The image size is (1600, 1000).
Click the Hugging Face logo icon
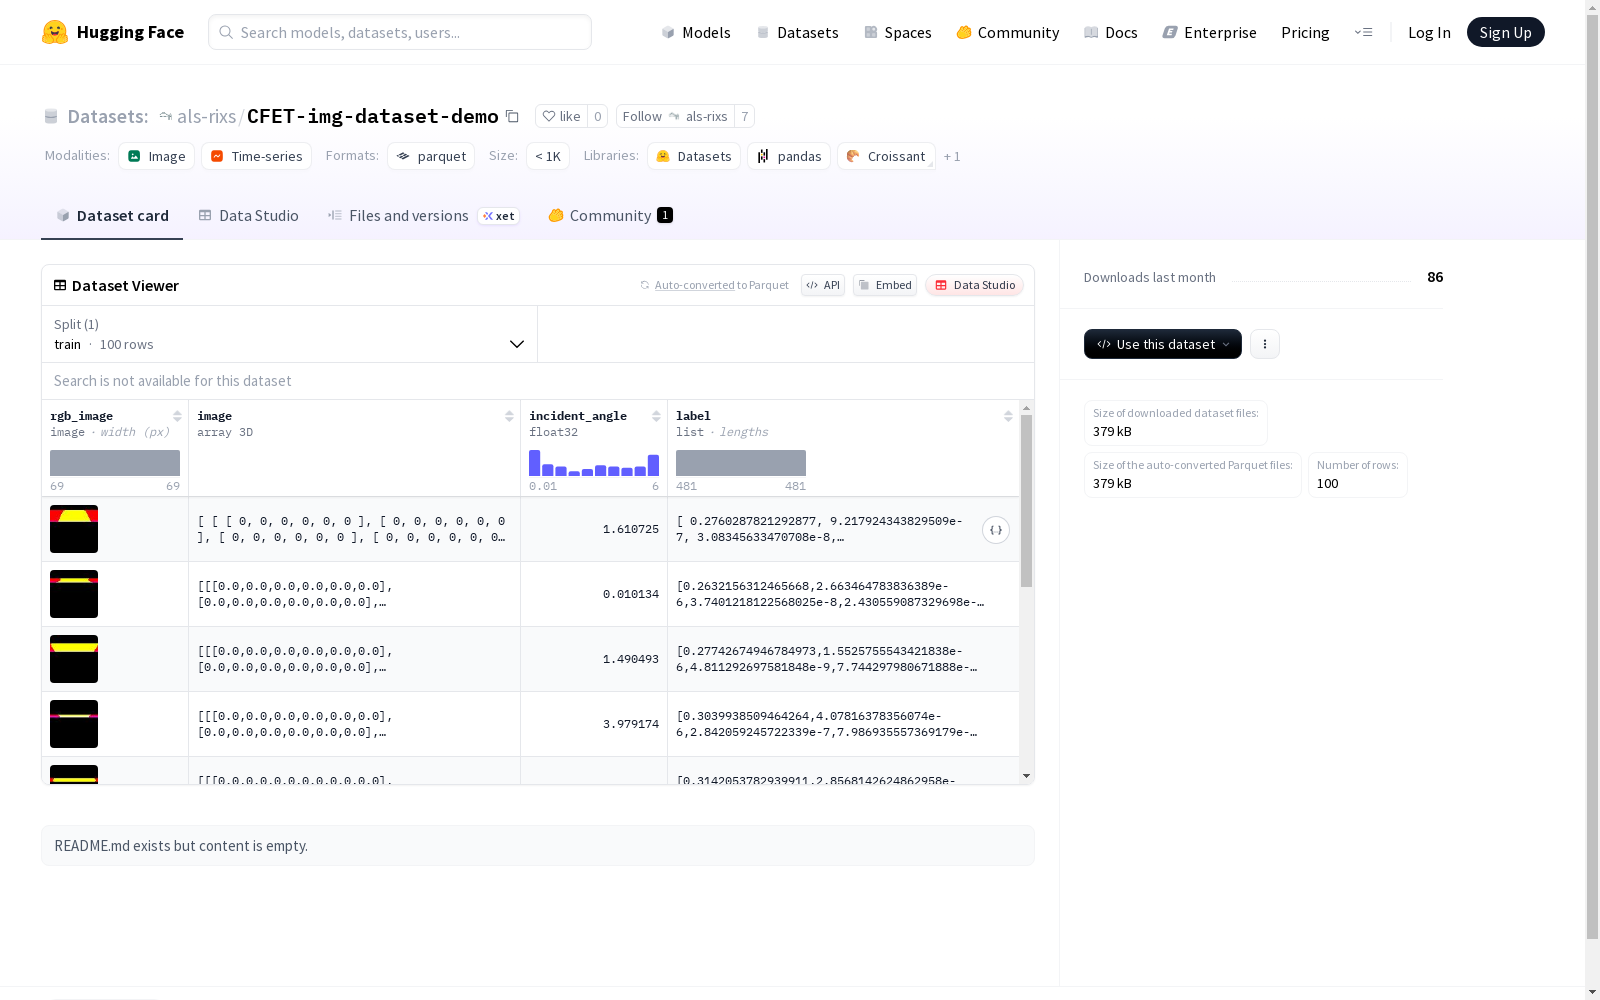(55, 32)
